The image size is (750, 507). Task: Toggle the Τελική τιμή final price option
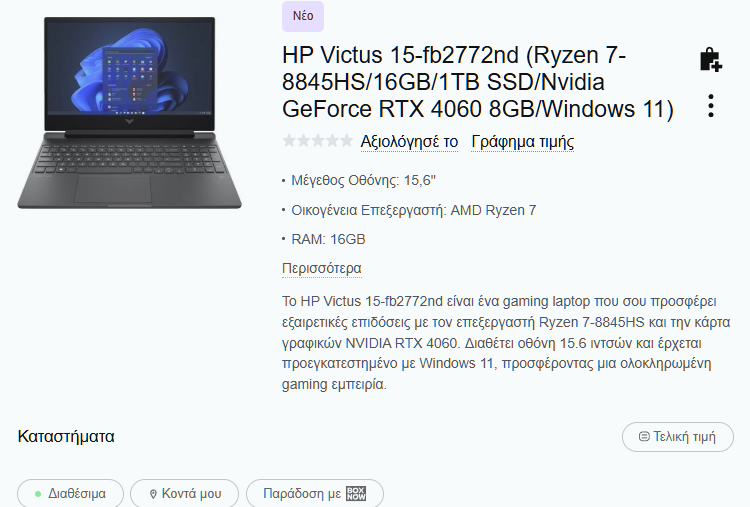[678, 437]
